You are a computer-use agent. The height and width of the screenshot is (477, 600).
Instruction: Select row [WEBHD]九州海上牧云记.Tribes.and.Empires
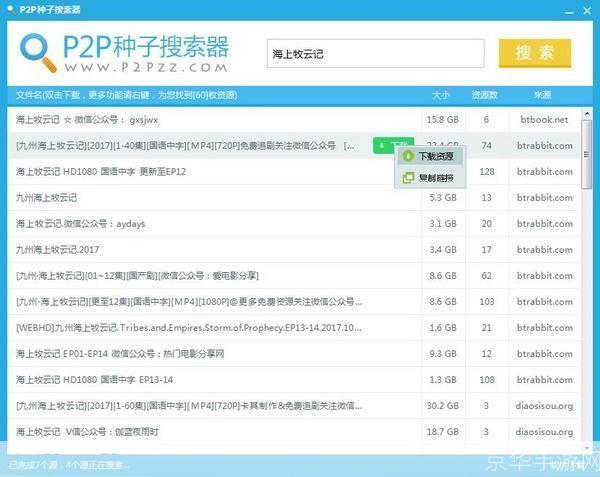pos(294,328)
